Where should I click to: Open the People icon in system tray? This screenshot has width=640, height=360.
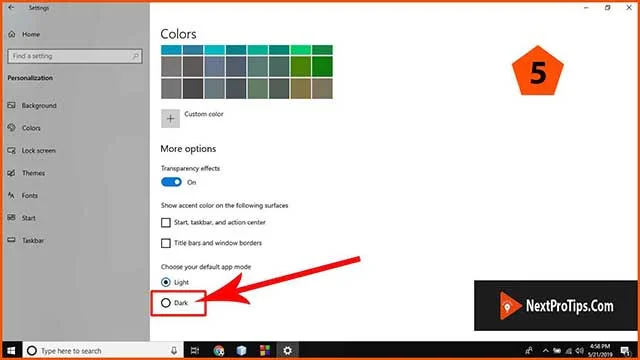[x=529, y=351]
